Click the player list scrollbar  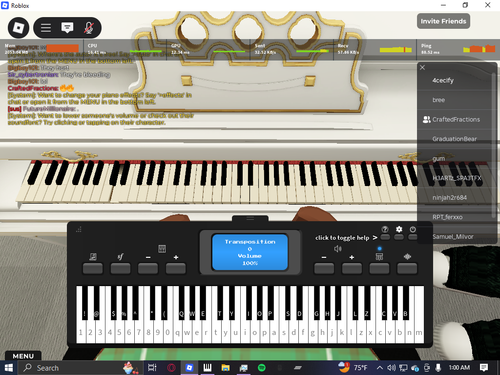(x=493, y=145)
